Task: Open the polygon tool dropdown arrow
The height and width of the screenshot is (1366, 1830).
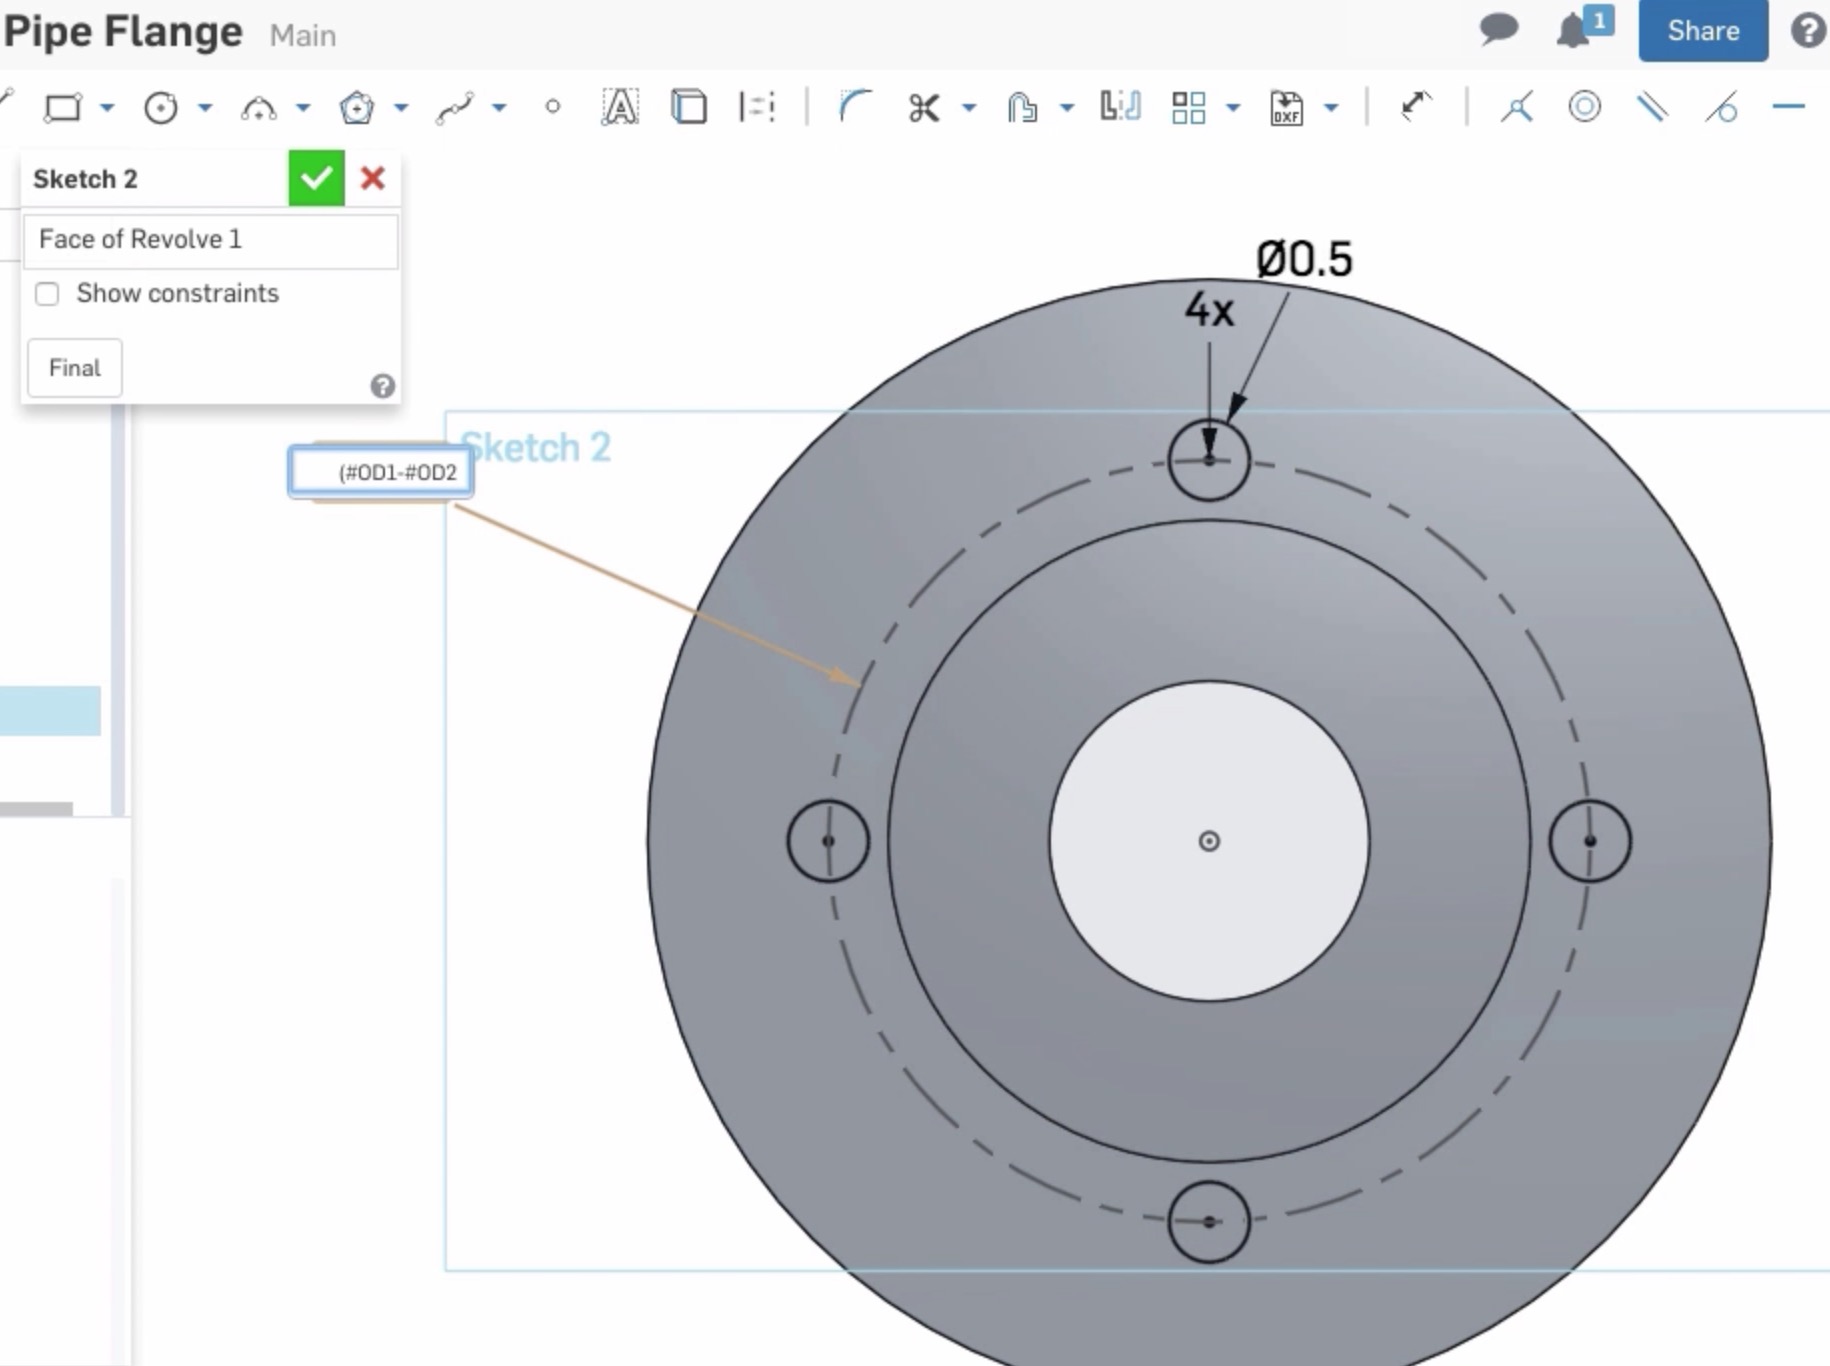Action: coord(401,108)
